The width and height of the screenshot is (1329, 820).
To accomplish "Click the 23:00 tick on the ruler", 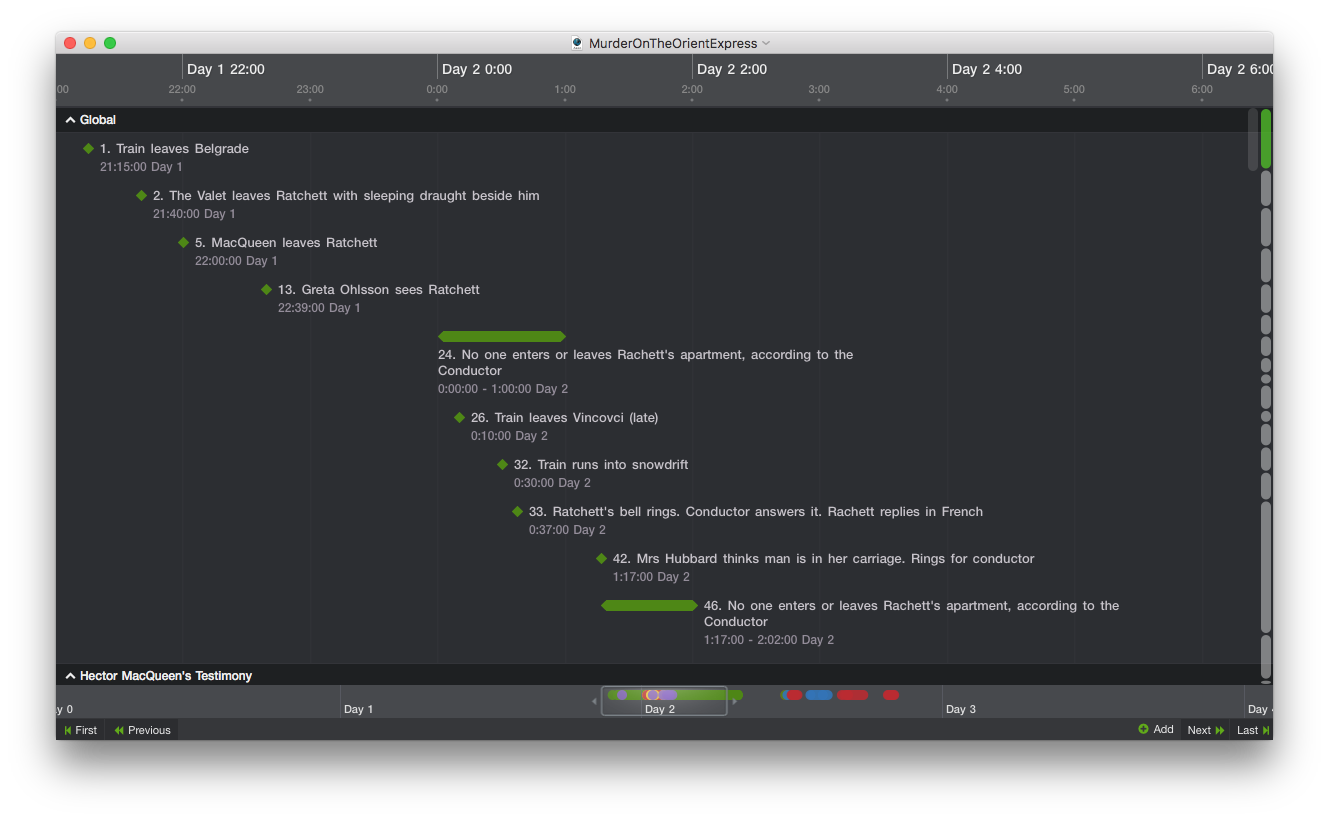I will [x=310, y=90].
